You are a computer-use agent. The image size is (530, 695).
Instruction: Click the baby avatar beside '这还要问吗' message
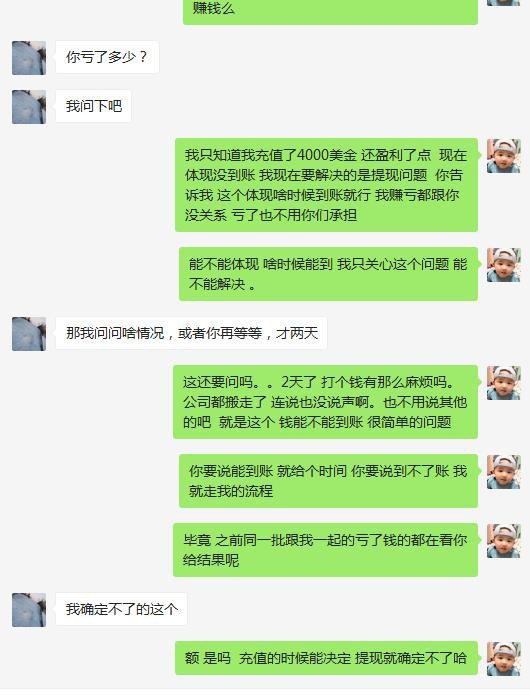(x=503, y=383)
